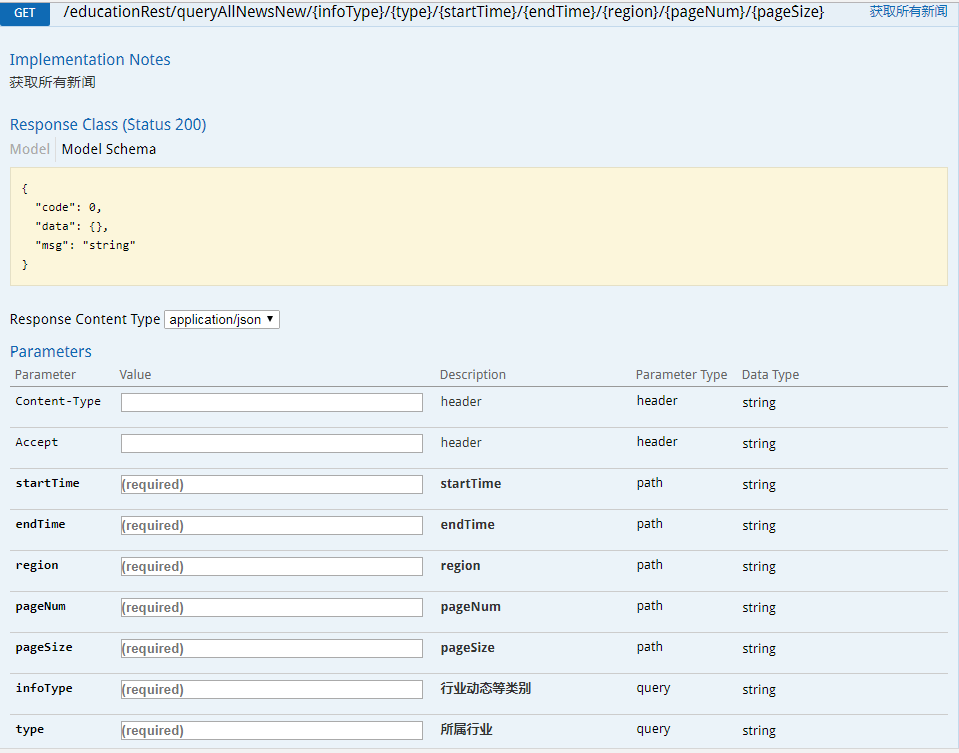
Task: Click the pageNum description text
Action: click(x=470, y=607)
